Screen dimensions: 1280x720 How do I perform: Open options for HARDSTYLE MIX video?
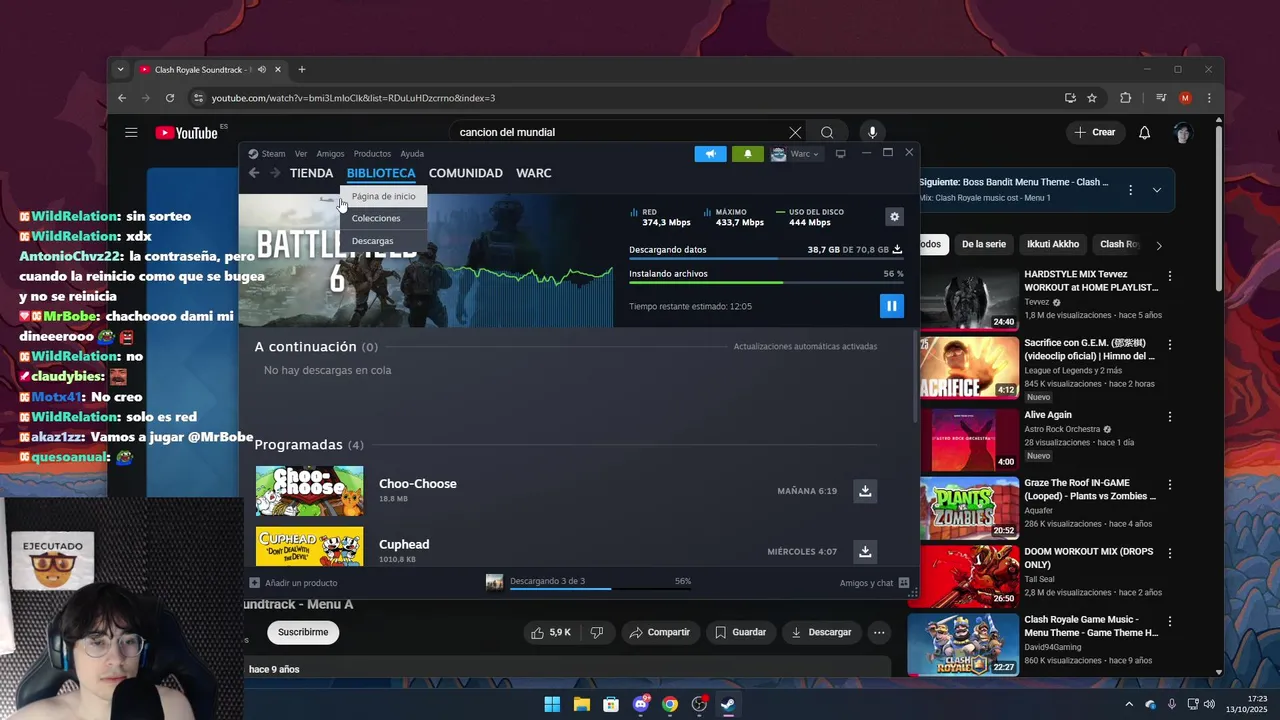pos(1170,276)
